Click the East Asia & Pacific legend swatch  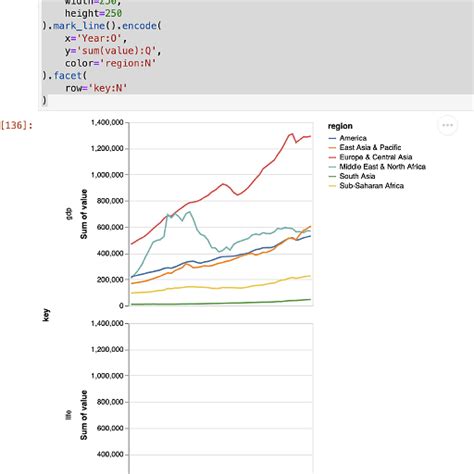(332, 148)
